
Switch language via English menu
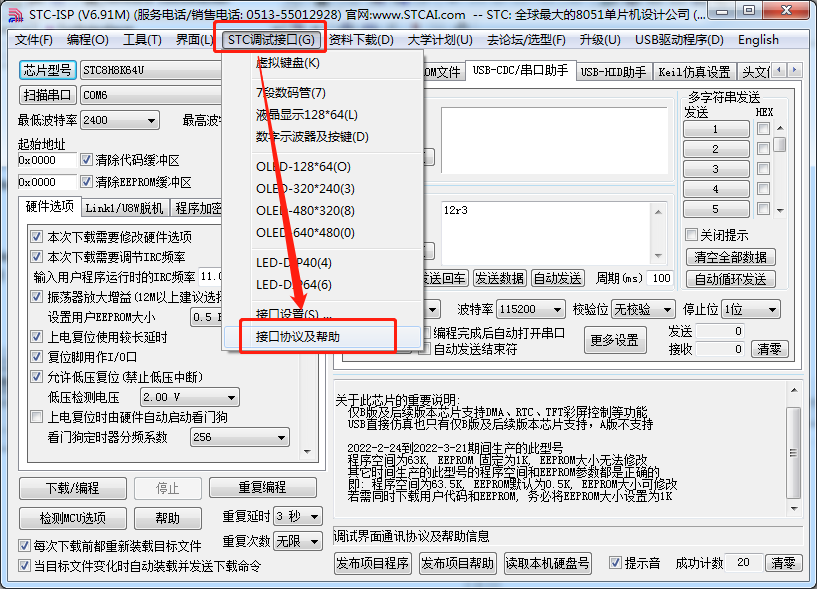(x=758, y=40)
